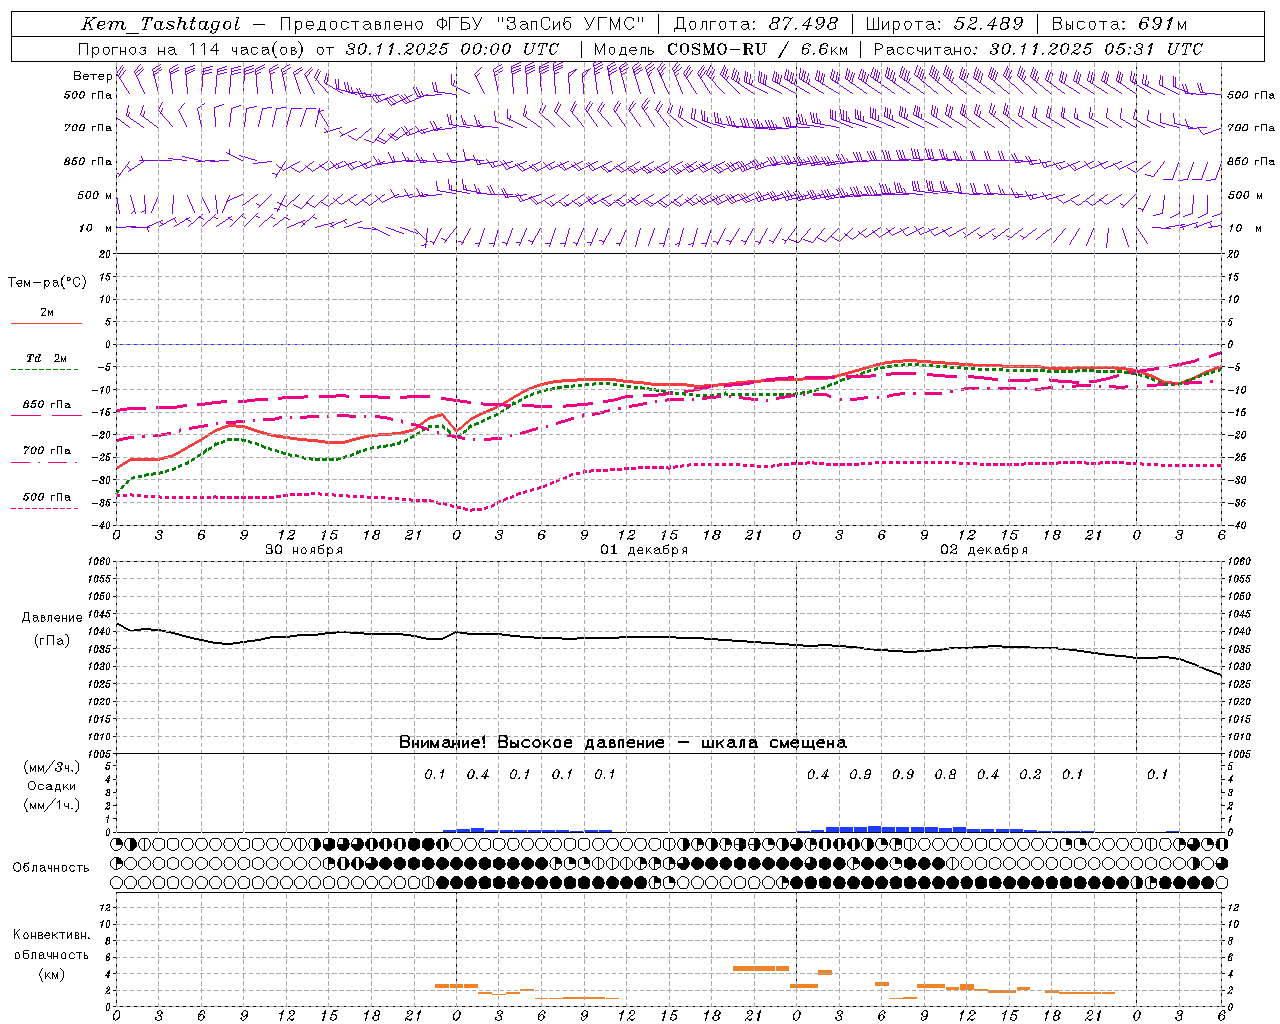Click the 'Долгота: 87.498' longitude value
The width and height of the screenshot is (1280, 1024).
click(x=758, y=24)
